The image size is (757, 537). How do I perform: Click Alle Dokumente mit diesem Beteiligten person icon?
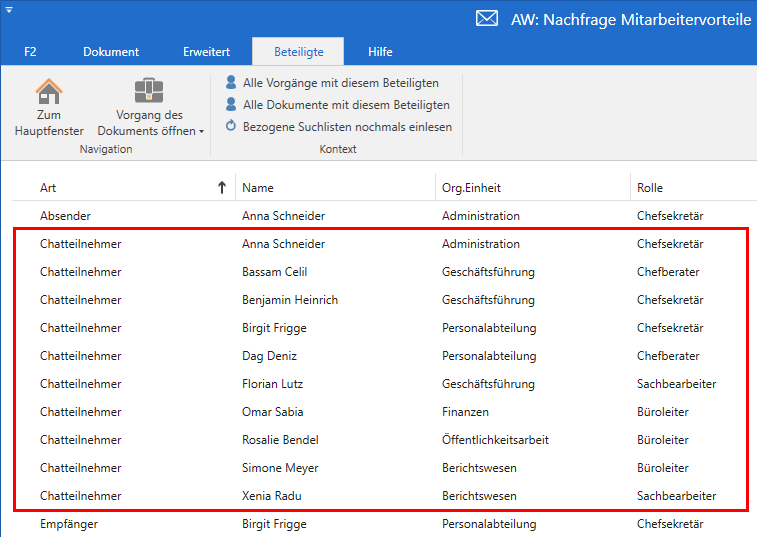(x=231, y=105)
